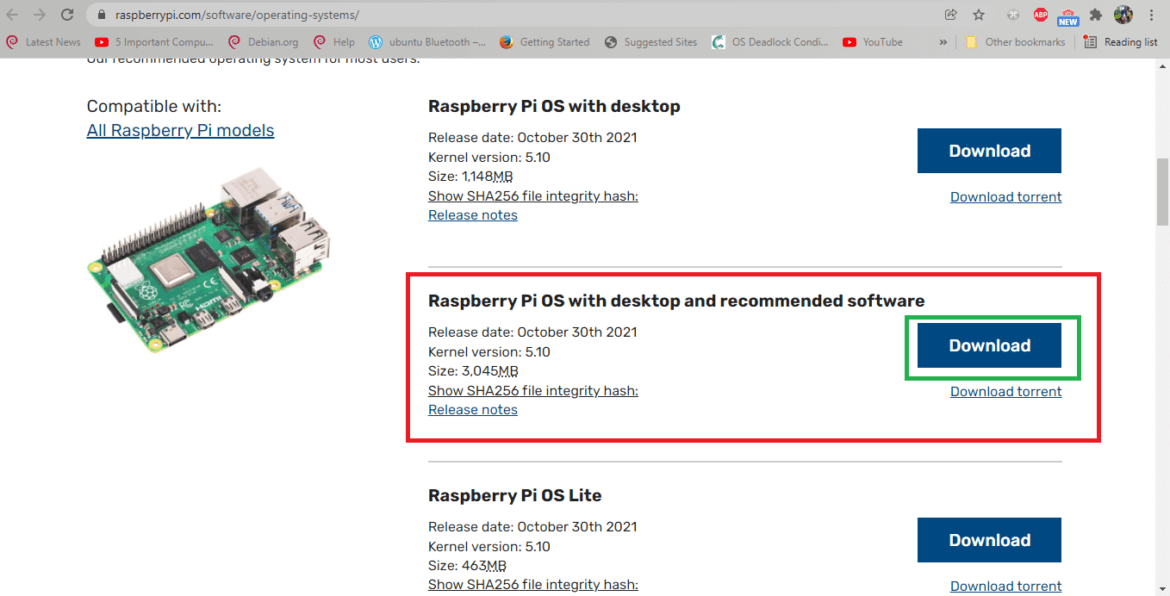This screenshot has width=1170, height=596.
Task: Open Release notes for Raspberry Pi OS with desktop
Action: coord(472,214)
